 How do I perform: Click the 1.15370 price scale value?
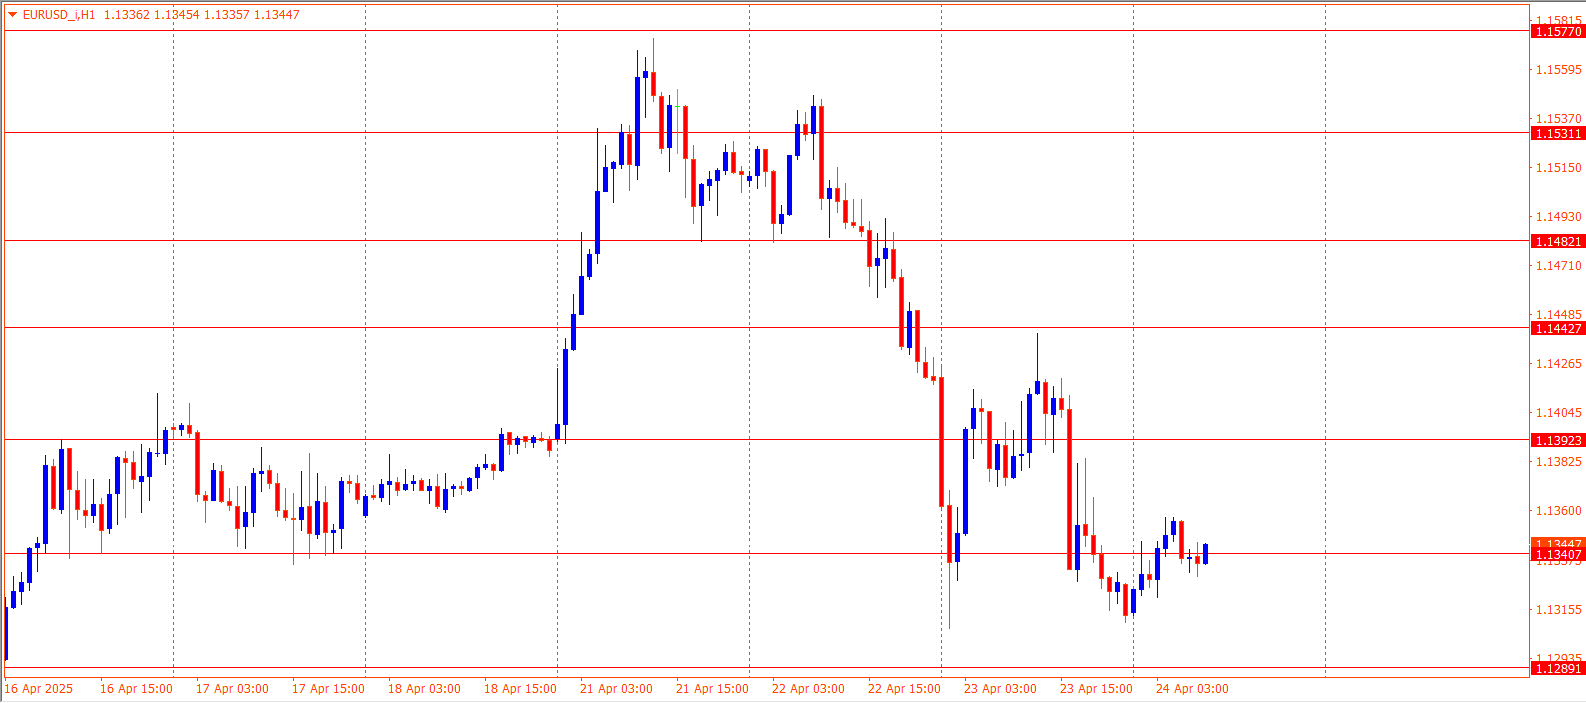click(1559, 118)
